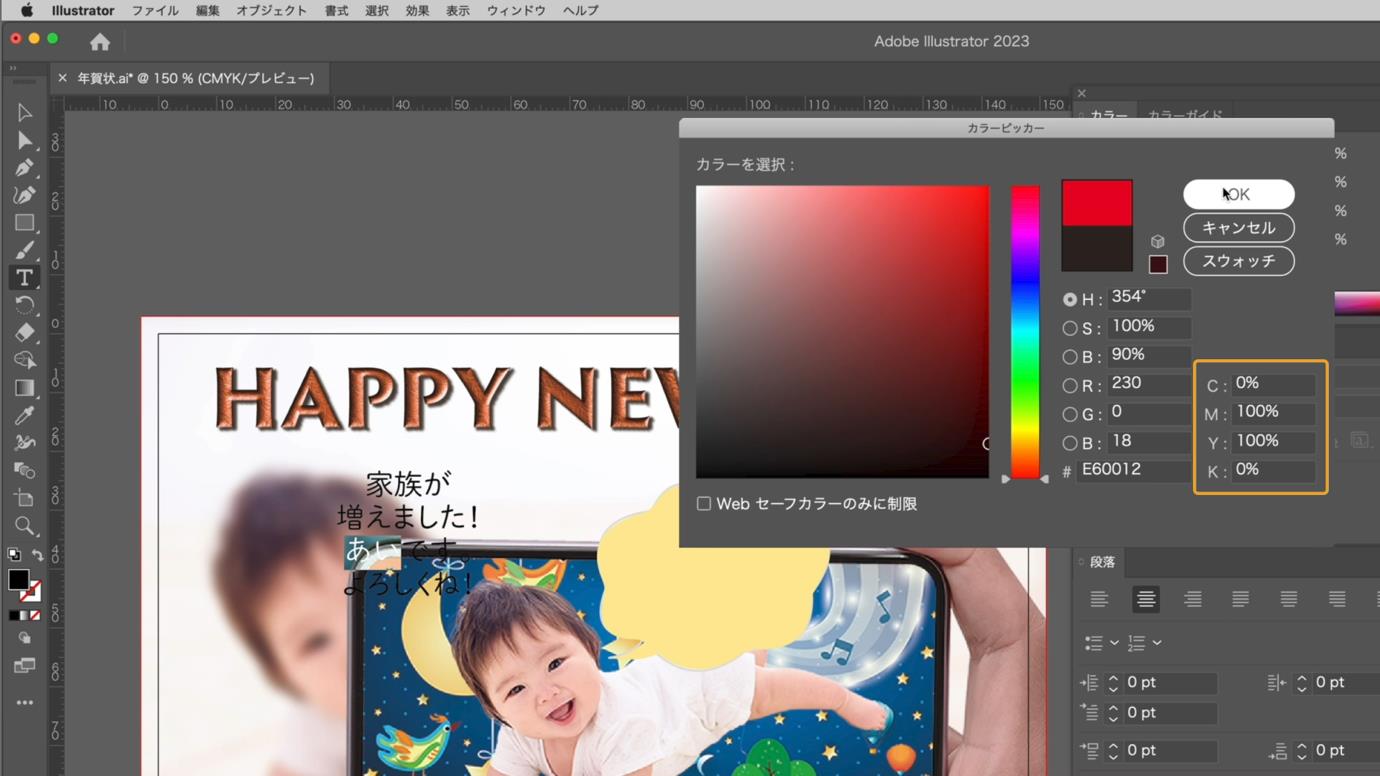This screenshot has height=776, width=1380.
Task: Click the left indent stepper arrows
Action: (1113, 683)
